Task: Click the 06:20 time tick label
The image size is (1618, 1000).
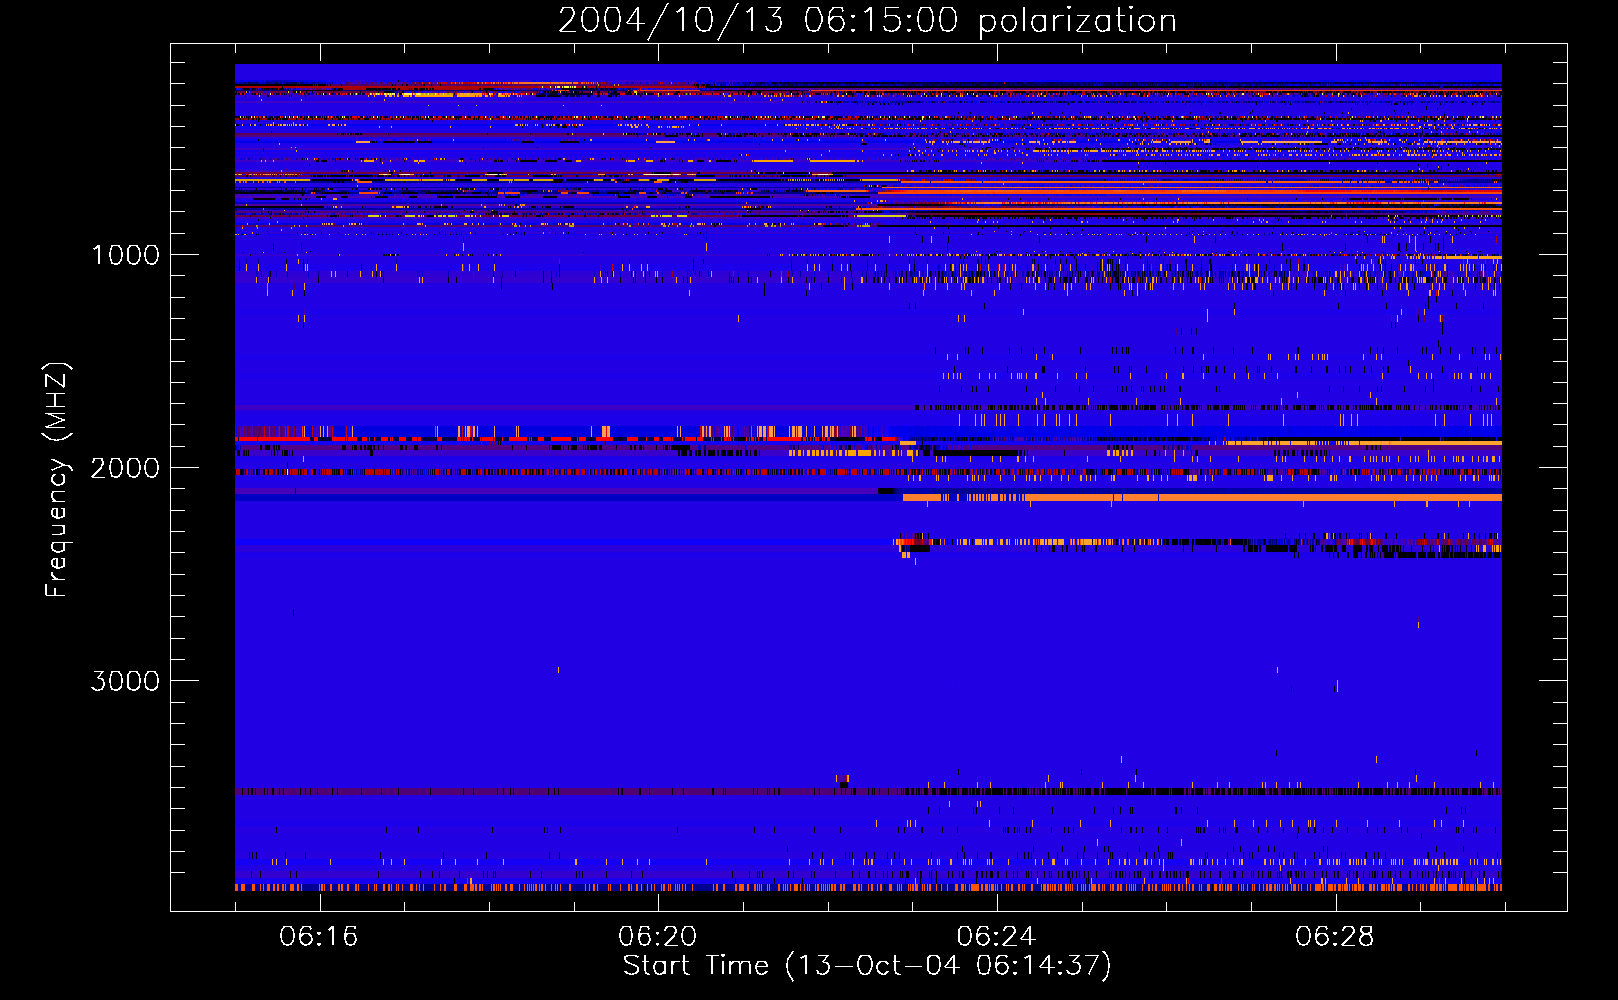Action: coord(658,937)
